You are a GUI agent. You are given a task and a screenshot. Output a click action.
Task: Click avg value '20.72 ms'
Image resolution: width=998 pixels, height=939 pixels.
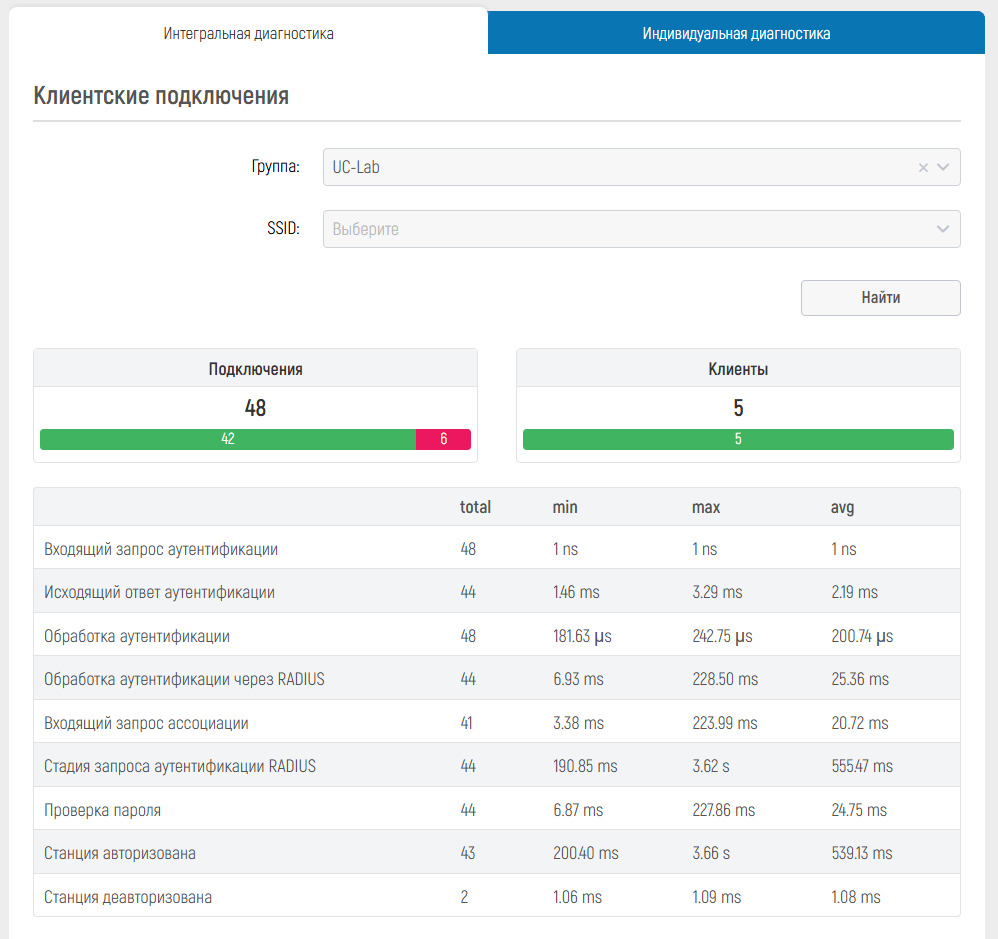(860, 723)
